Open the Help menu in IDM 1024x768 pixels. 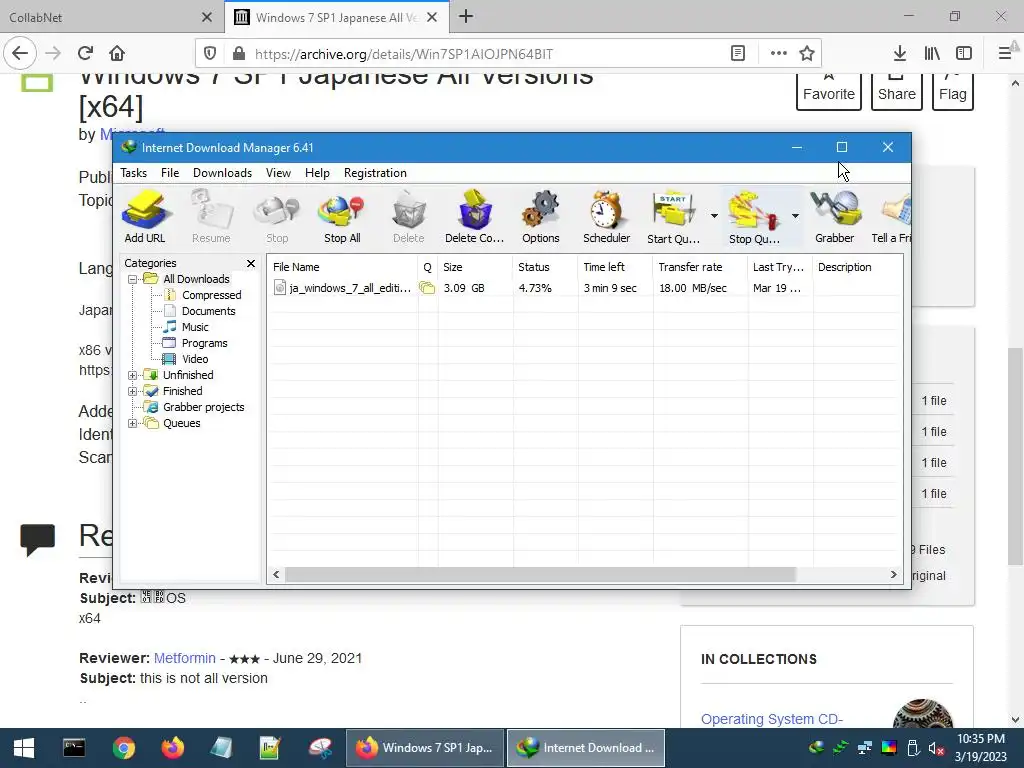click(317, 173)
